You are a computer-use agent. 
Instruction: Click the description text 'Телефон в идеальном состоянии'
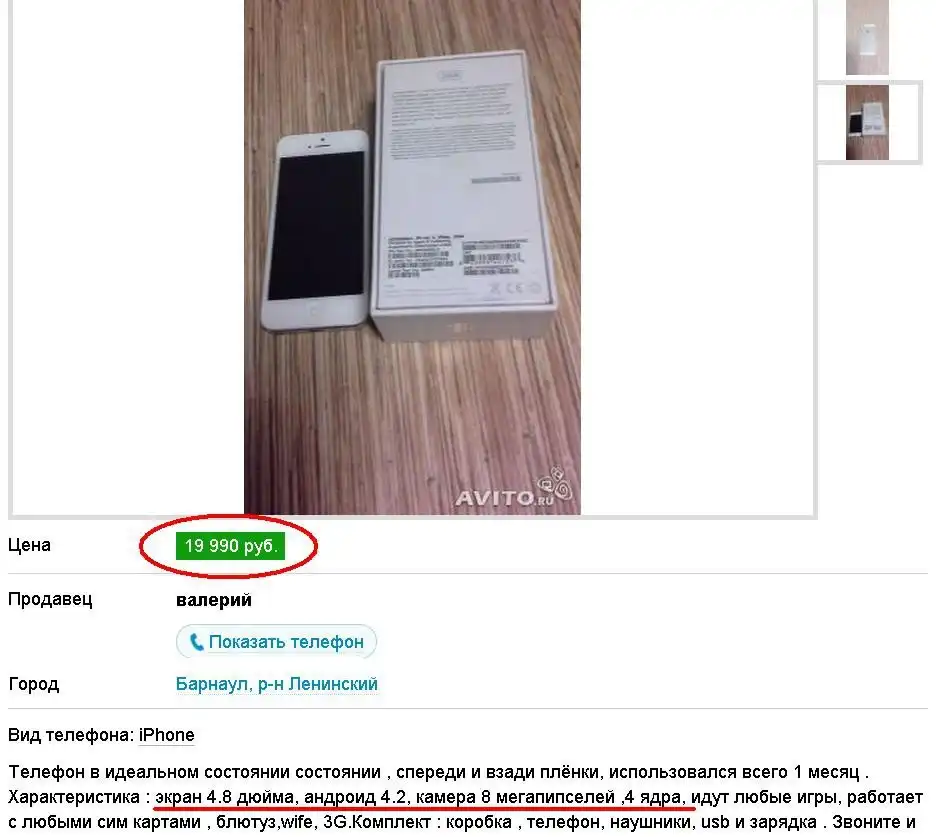(x=195, y=772)
